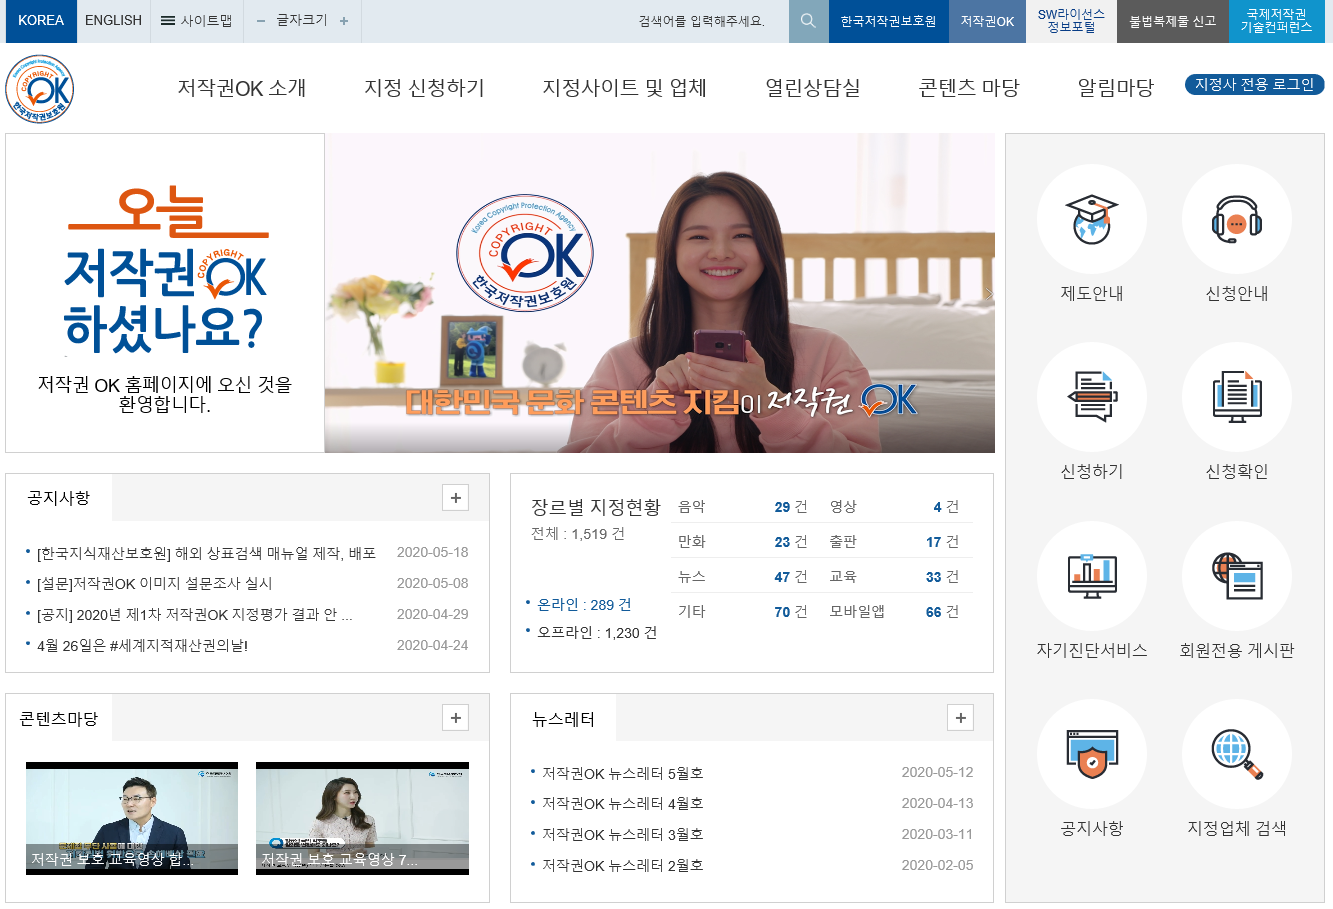The height and width of the screenshot is (909, 1333).
Task: Open the 사이트맵 menu icon
Action: (x=168, y=21)
